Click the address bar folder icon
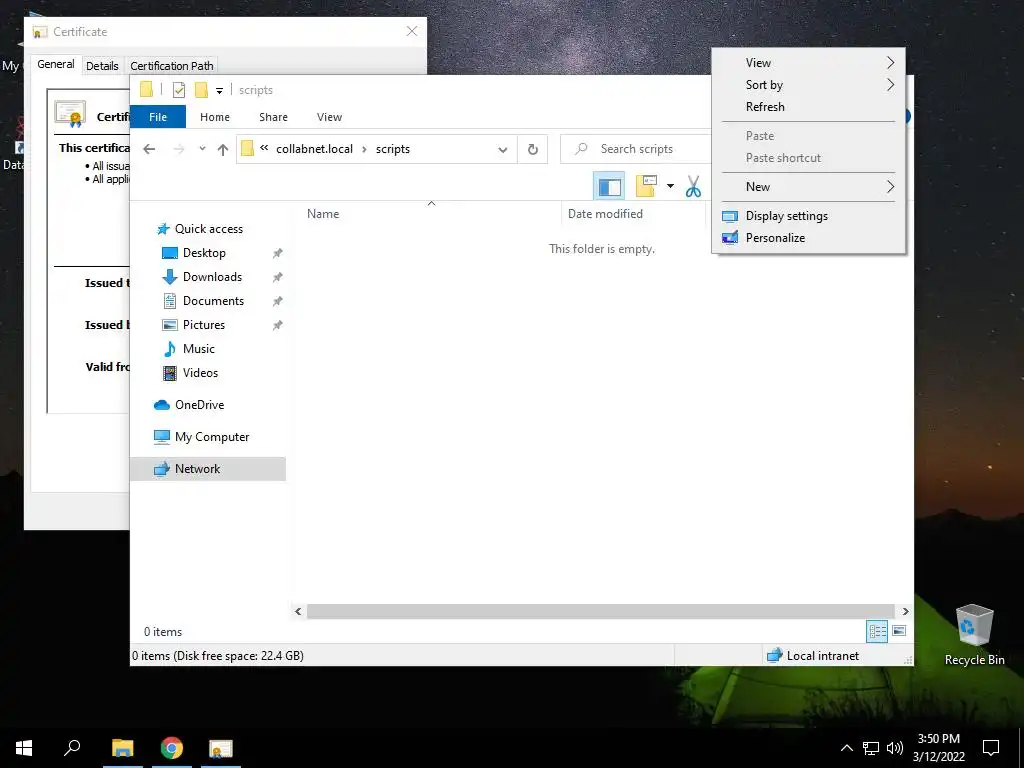Screen dimensions: 1024x768 coord(247,149)
